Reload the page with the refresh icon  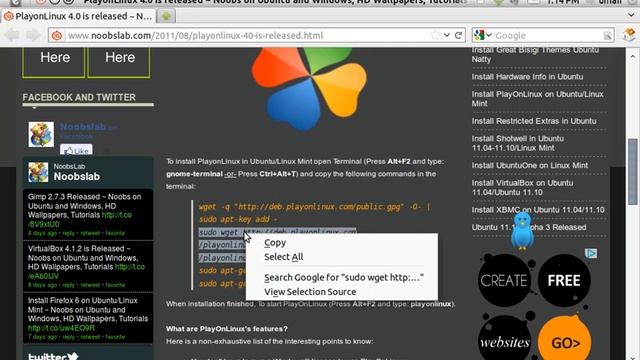[x=458, y=35]
